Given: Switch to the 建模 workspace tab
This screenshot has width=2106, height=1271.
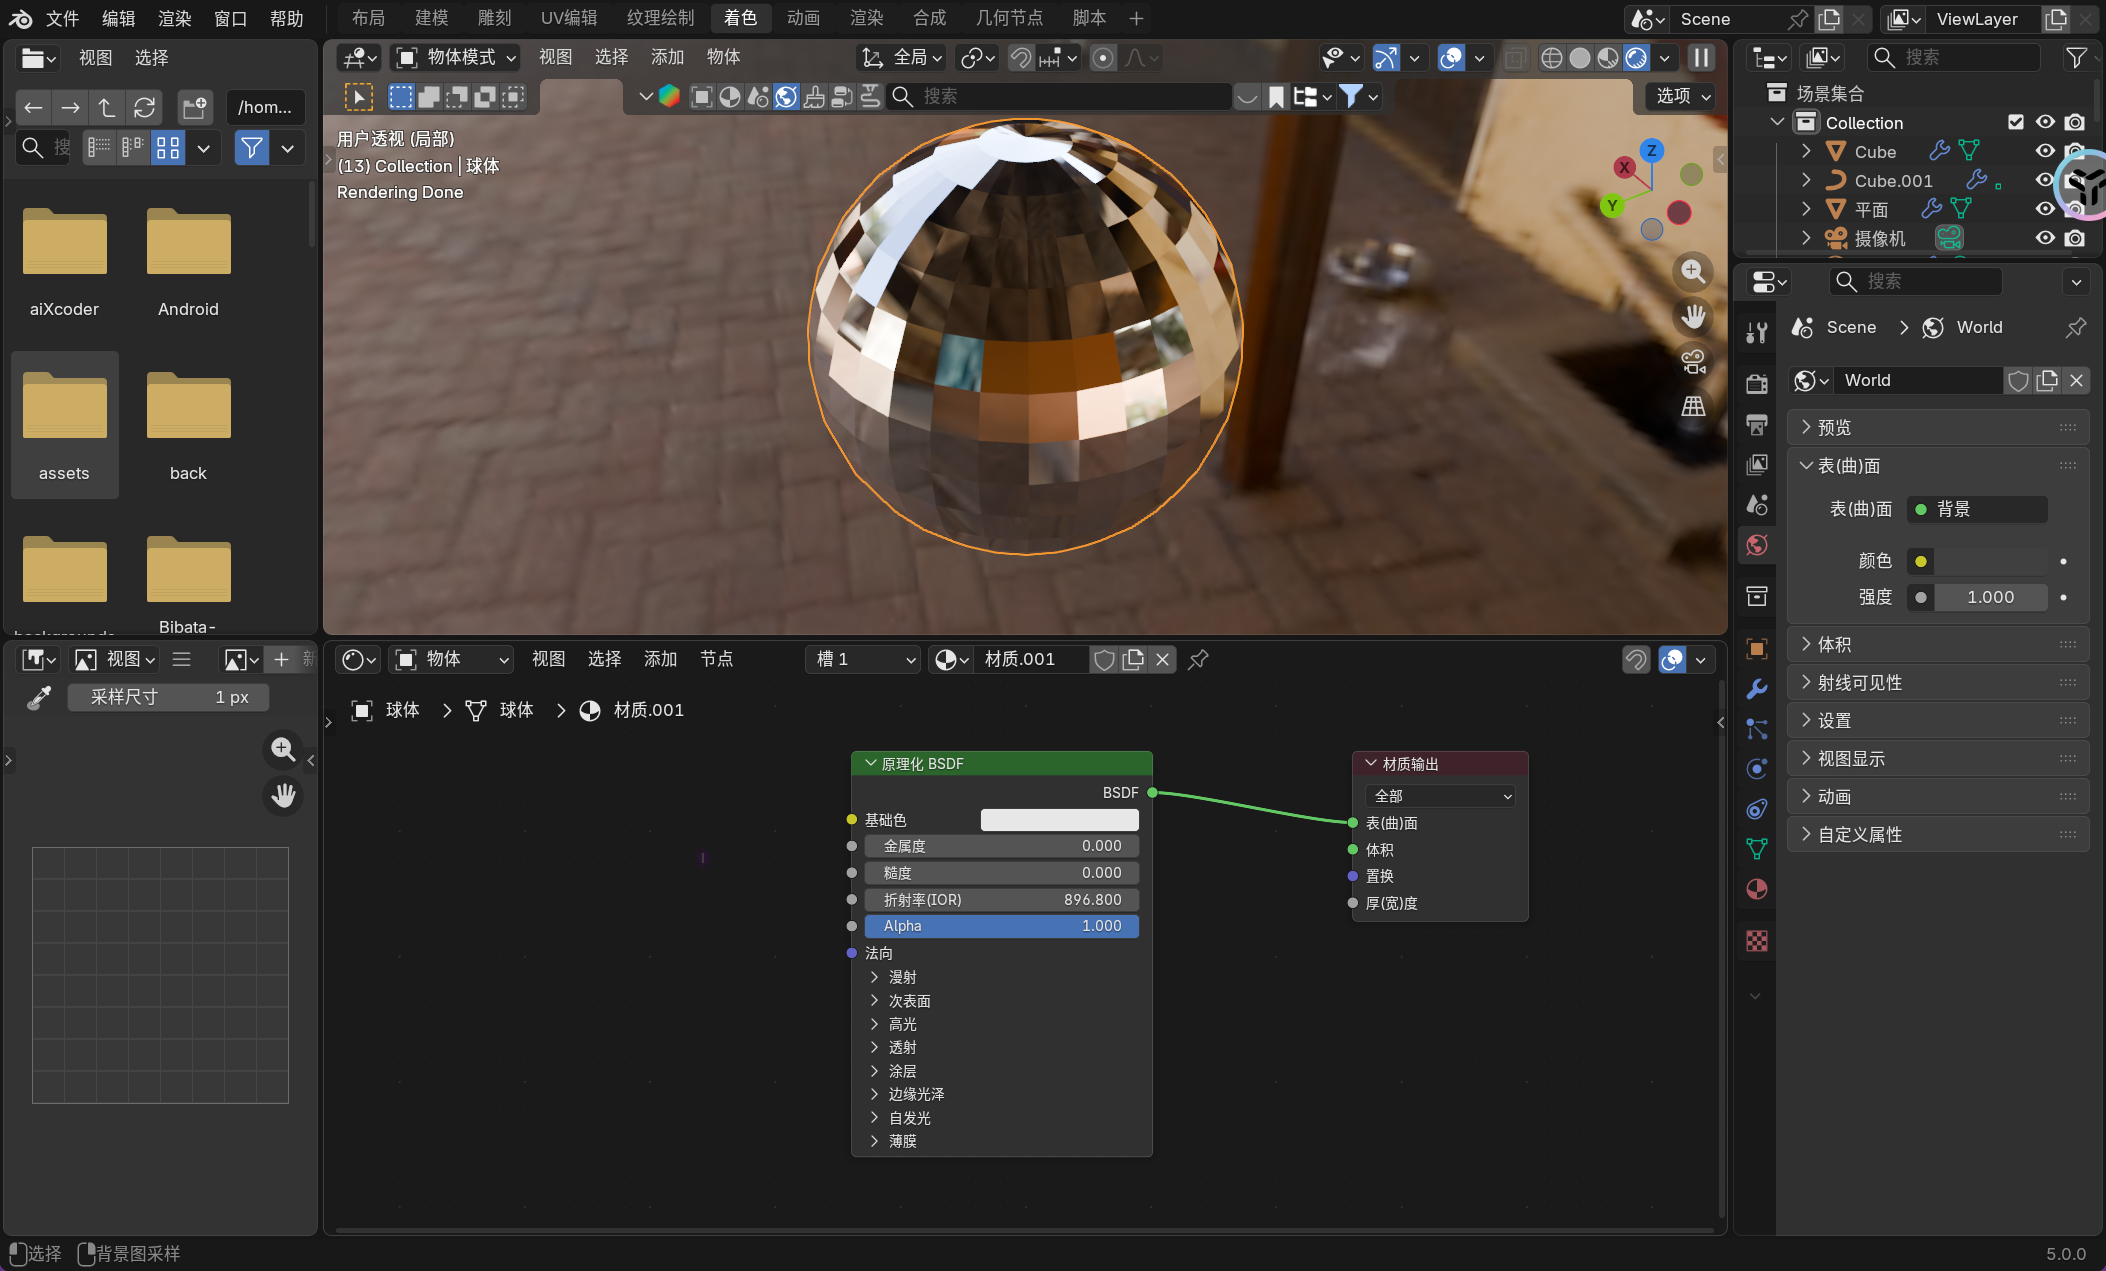Looking at the screenshot, I should pyautogui.click(x=431, y=18).
